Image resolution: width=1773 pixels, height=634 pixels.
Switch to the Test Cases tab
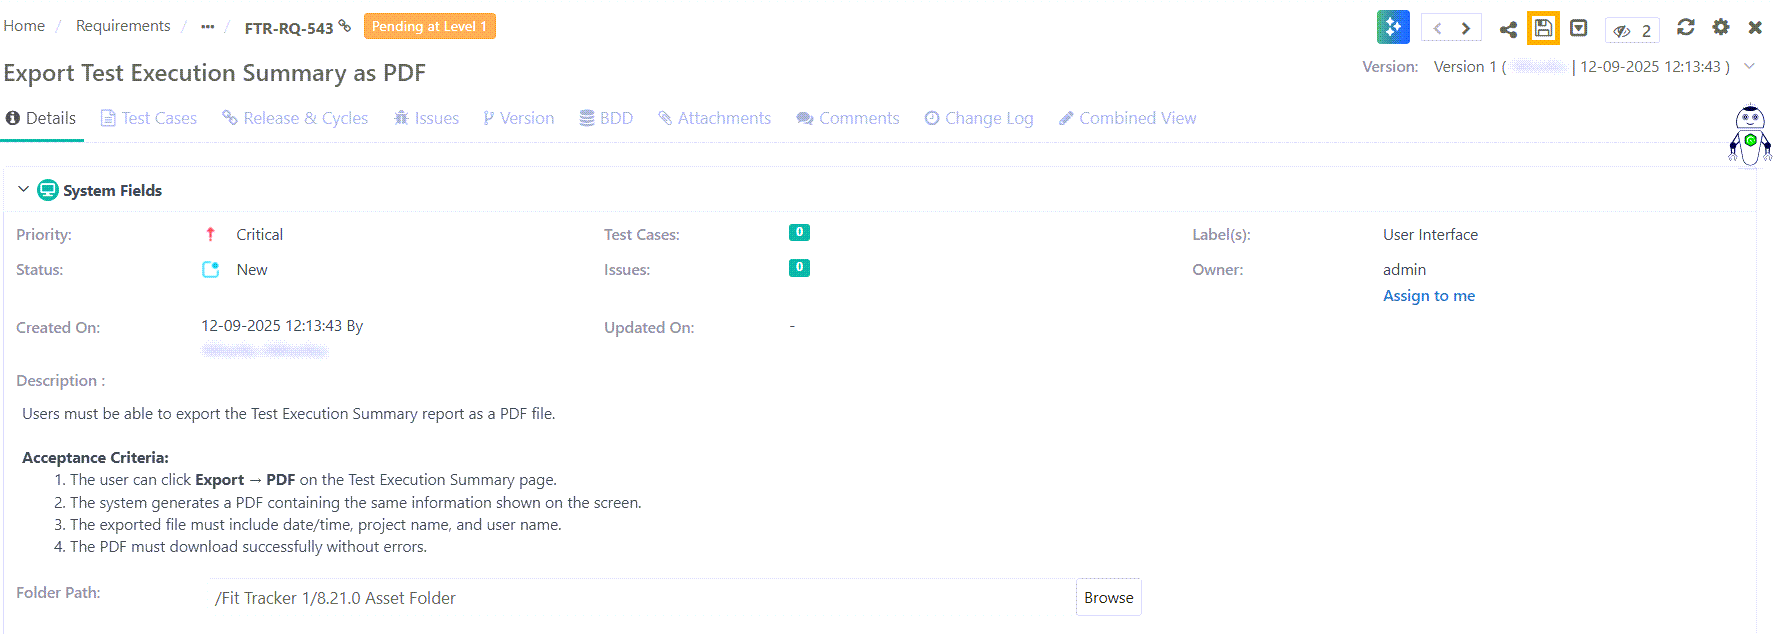149,118
